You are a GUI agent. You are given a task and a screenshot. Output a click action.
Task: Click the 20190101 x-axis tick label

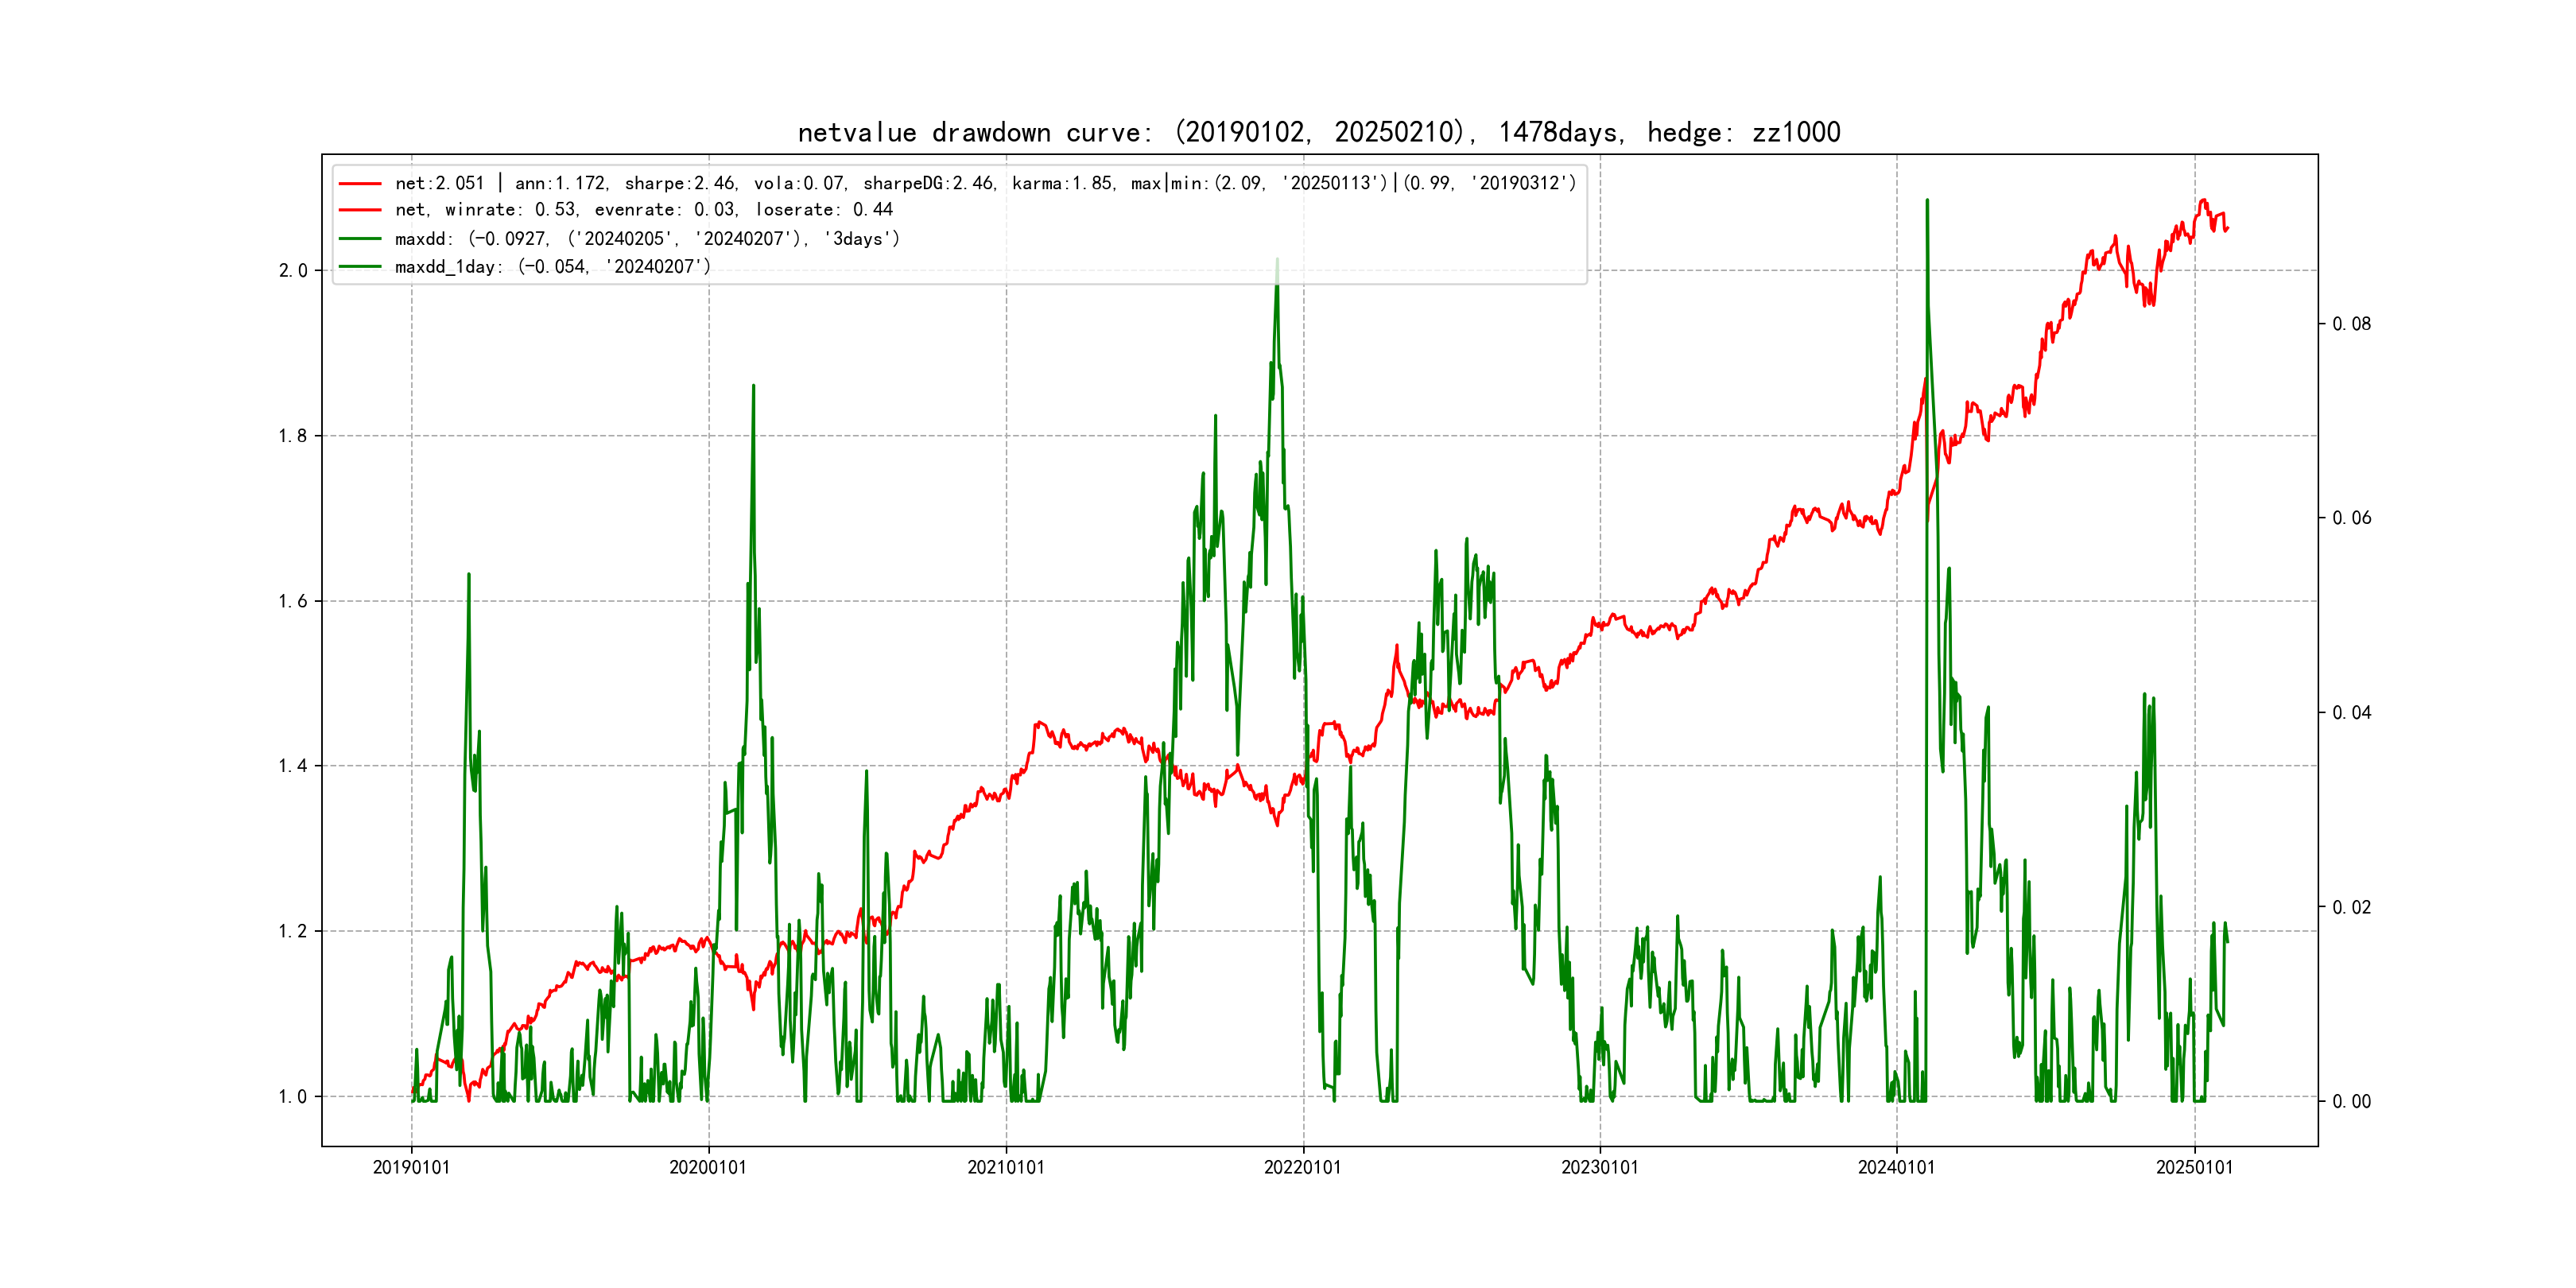tap(411, 1167)
